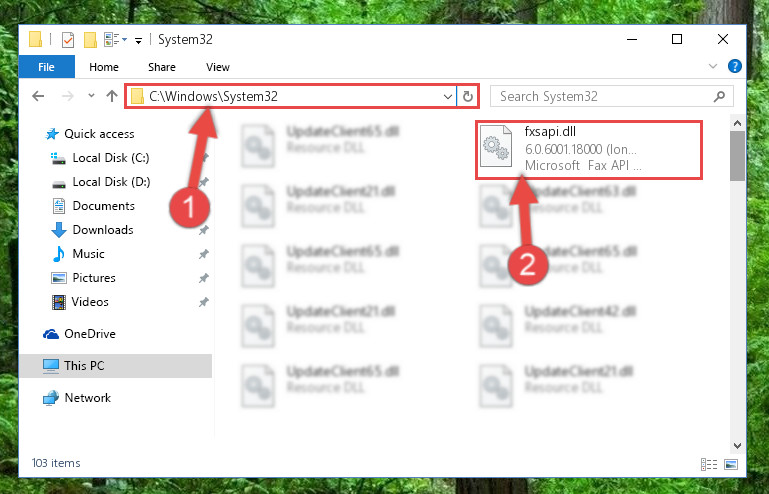Unpin Pictures from Quick access
The height and width of the screenshot is (494, 769).
(x=203, y=278)
